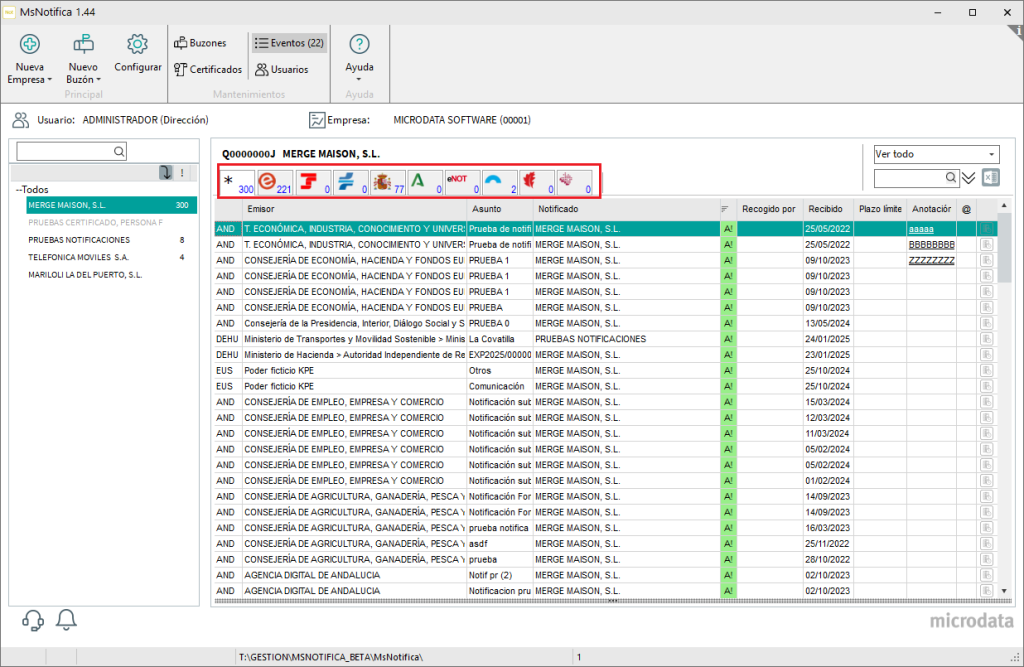This screenshot has height=667, width=1024.
Task: Open the 'aaaaa' annotation link
Action: click(921, 229)
